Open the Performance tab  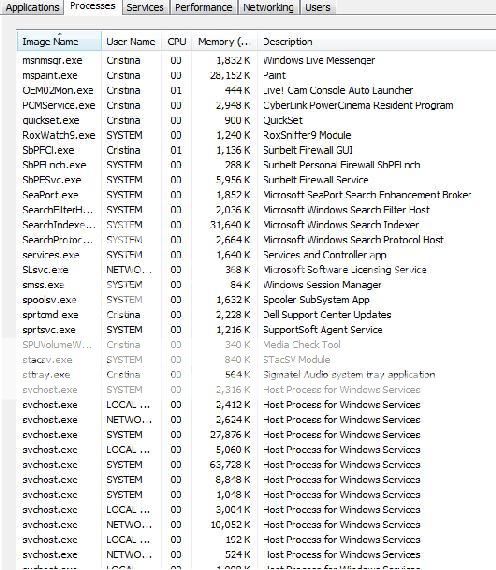click(203, 8)
